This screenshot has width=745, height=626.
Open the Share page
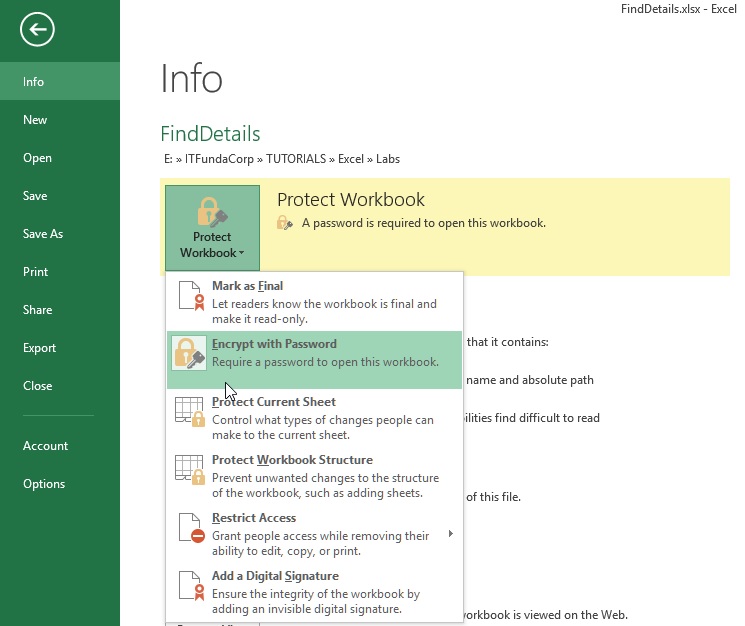[x=60, y=310]
